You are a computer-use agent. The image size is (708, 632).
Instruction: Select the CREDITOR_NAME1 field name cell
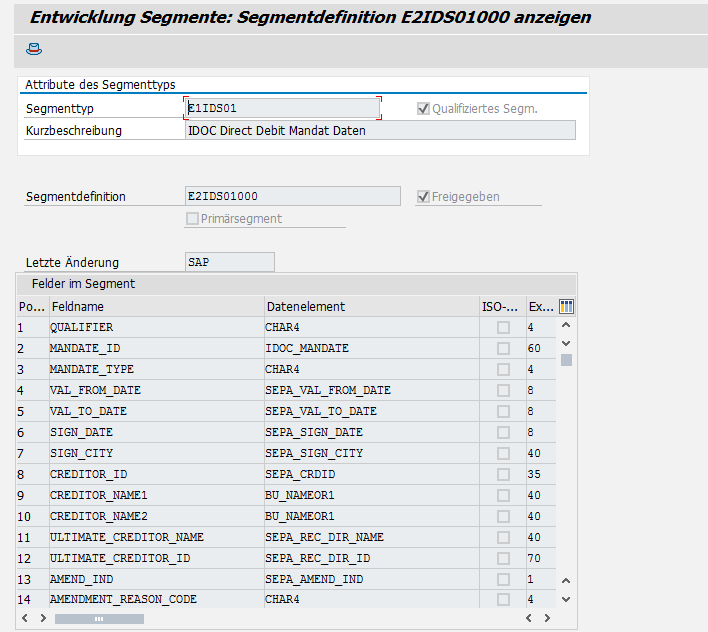156,495
